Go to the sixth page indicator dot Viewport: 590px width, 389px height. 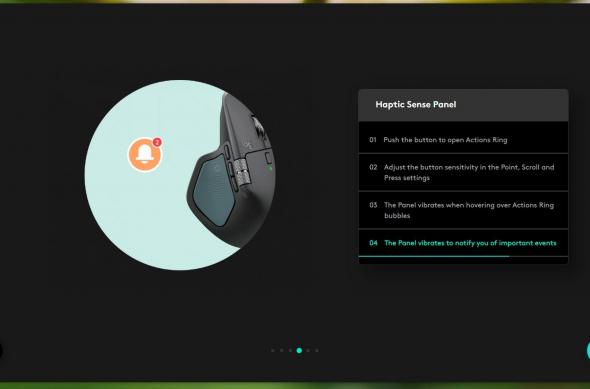[317, 350]
